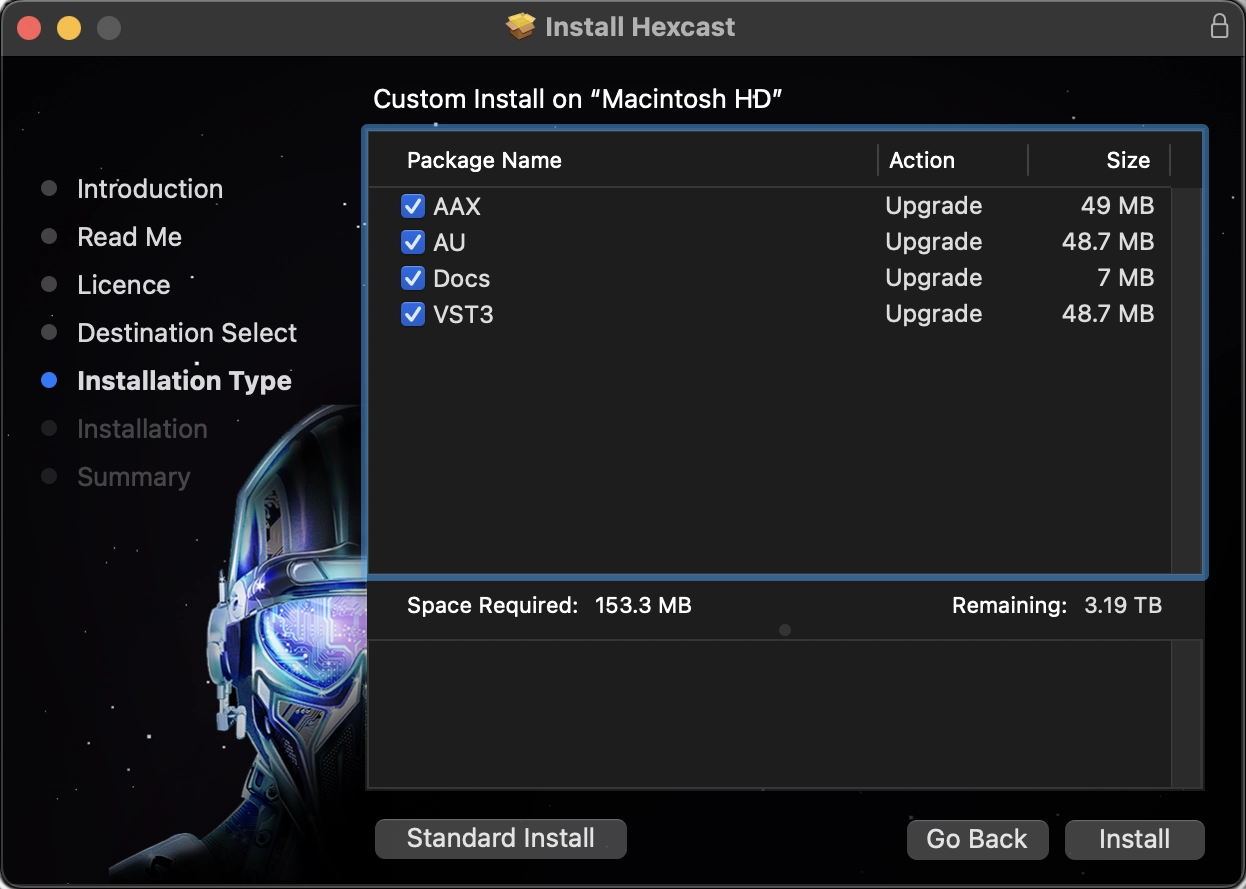Toggle the VST3 package checkbox

coord(413,314)
